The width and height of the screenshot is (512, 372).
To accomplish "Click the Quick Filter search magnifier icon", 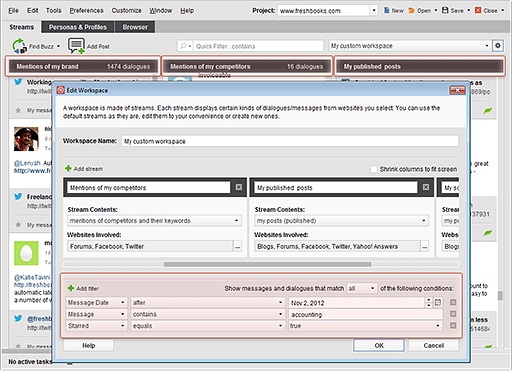I will [183, 46].
